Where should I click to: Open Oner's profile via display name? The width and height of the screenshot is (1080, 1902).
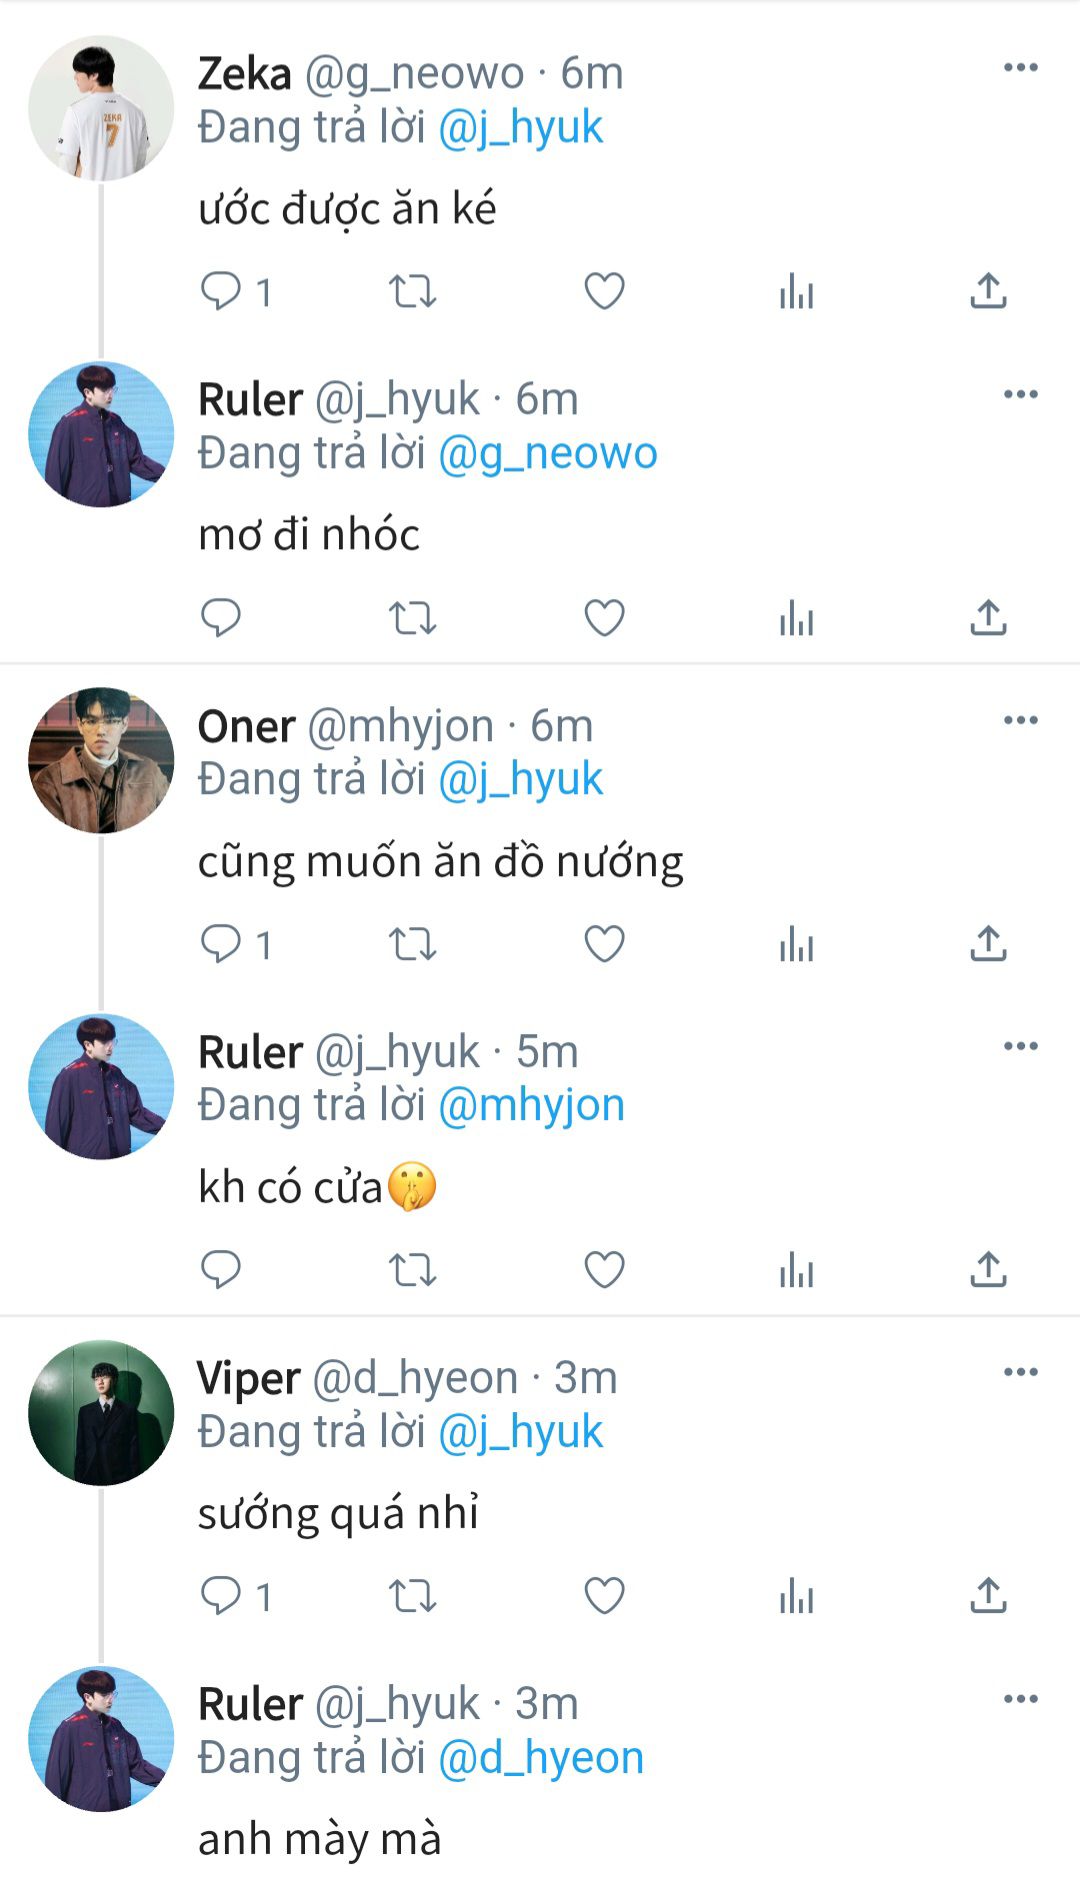246,726
